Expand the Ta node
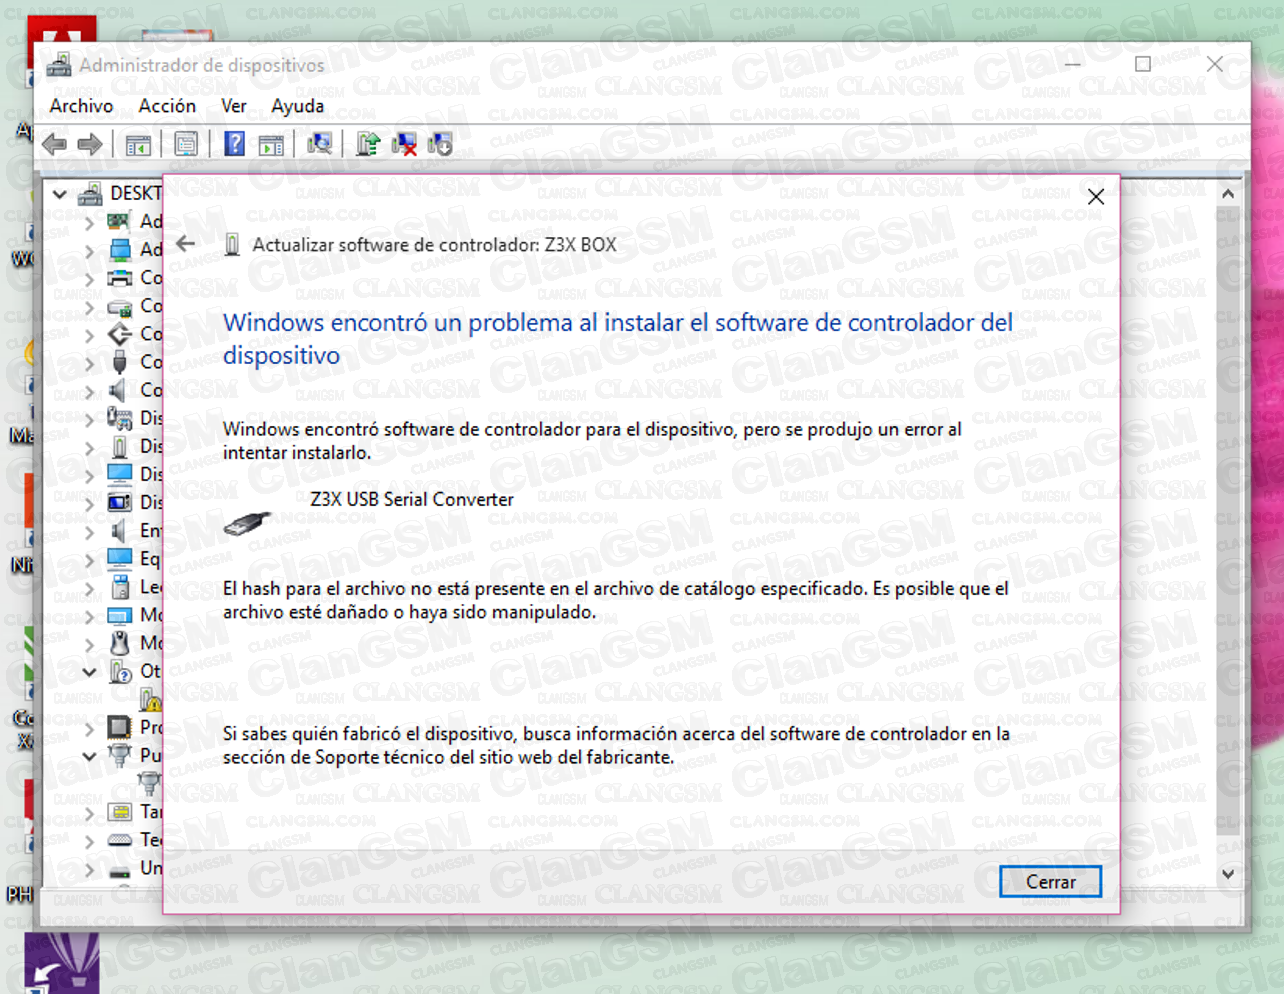Image resolution: width=1284 pixels, height=994 pixels. click(89, 812)
